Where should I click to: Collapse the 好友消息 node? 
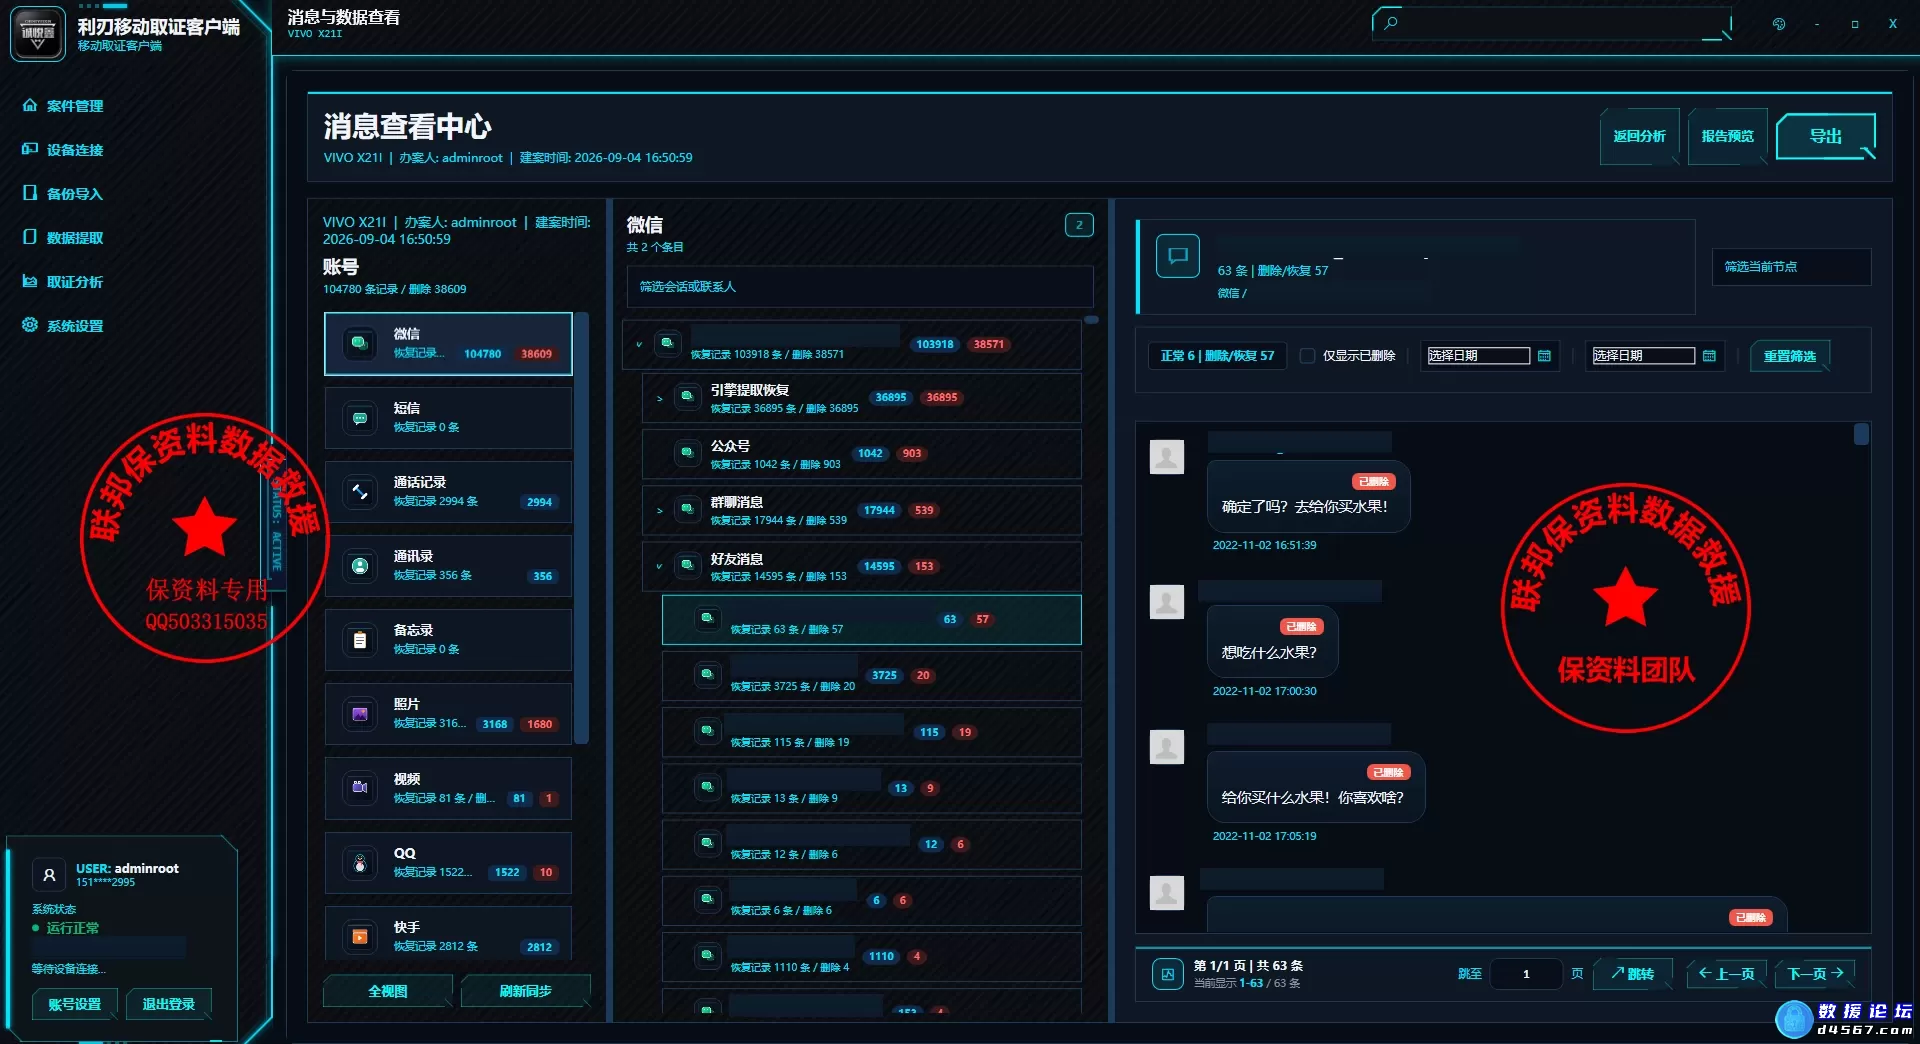(659, 566)
